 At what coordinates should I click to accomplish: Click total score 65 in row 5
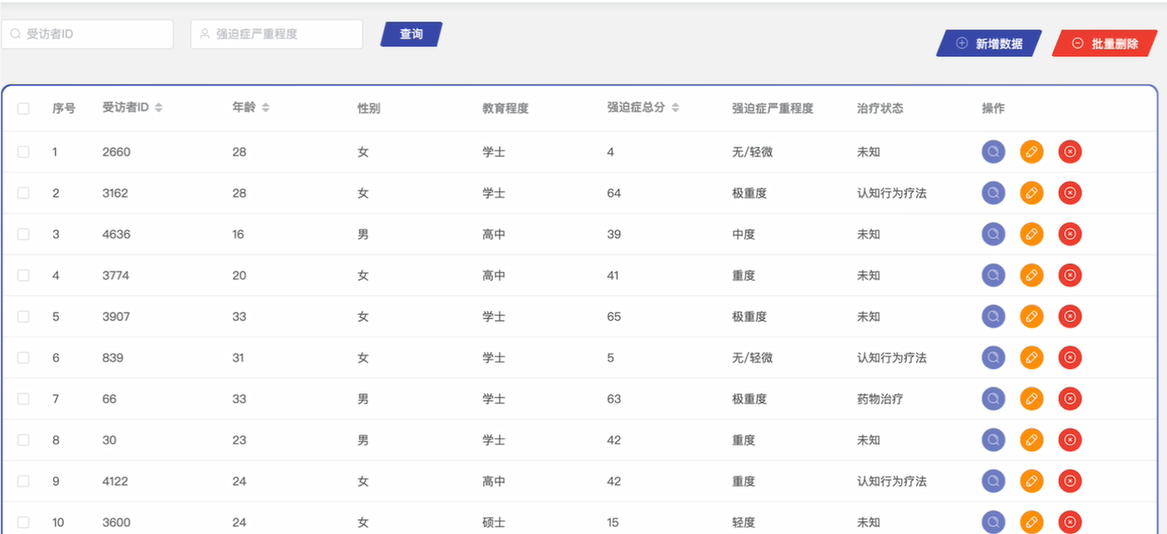pos(614,317)
